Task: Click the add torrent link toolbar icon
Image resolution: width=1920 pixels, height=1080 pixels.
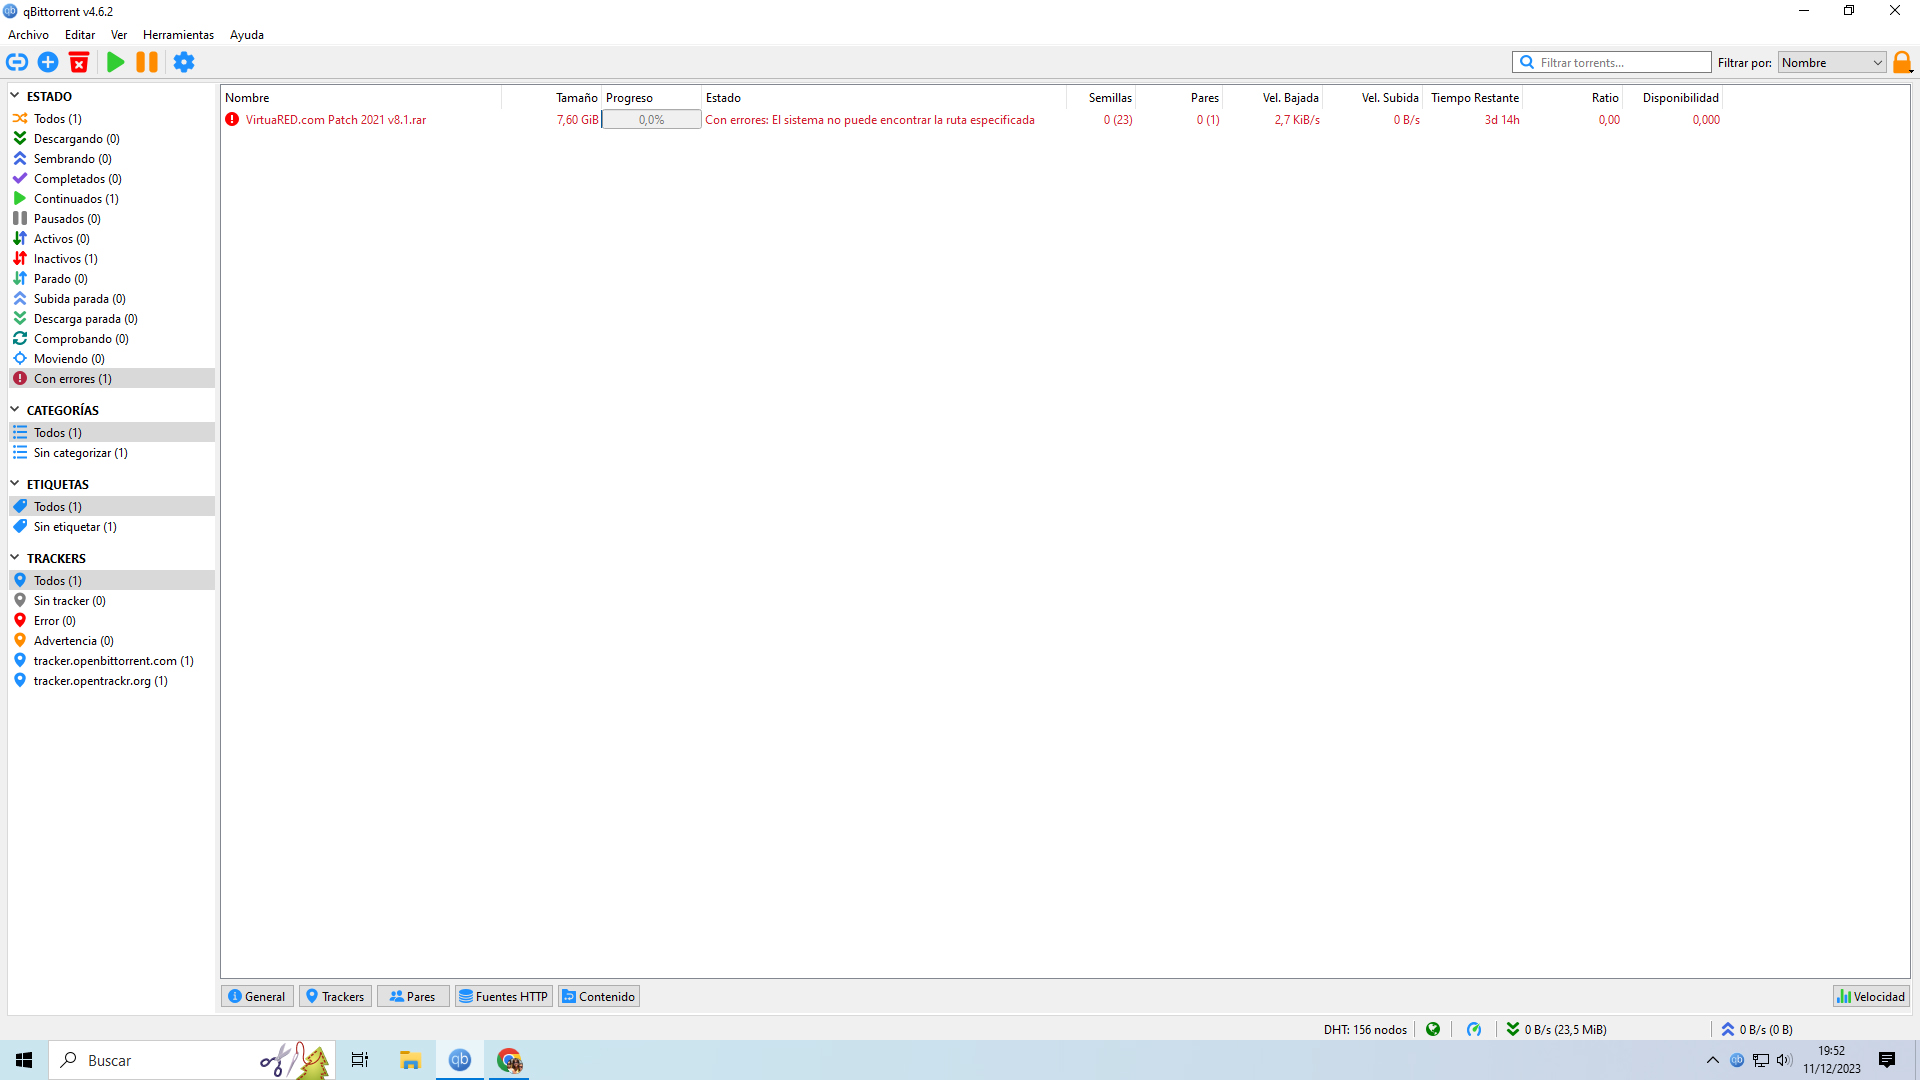Action: click(17, 62)
